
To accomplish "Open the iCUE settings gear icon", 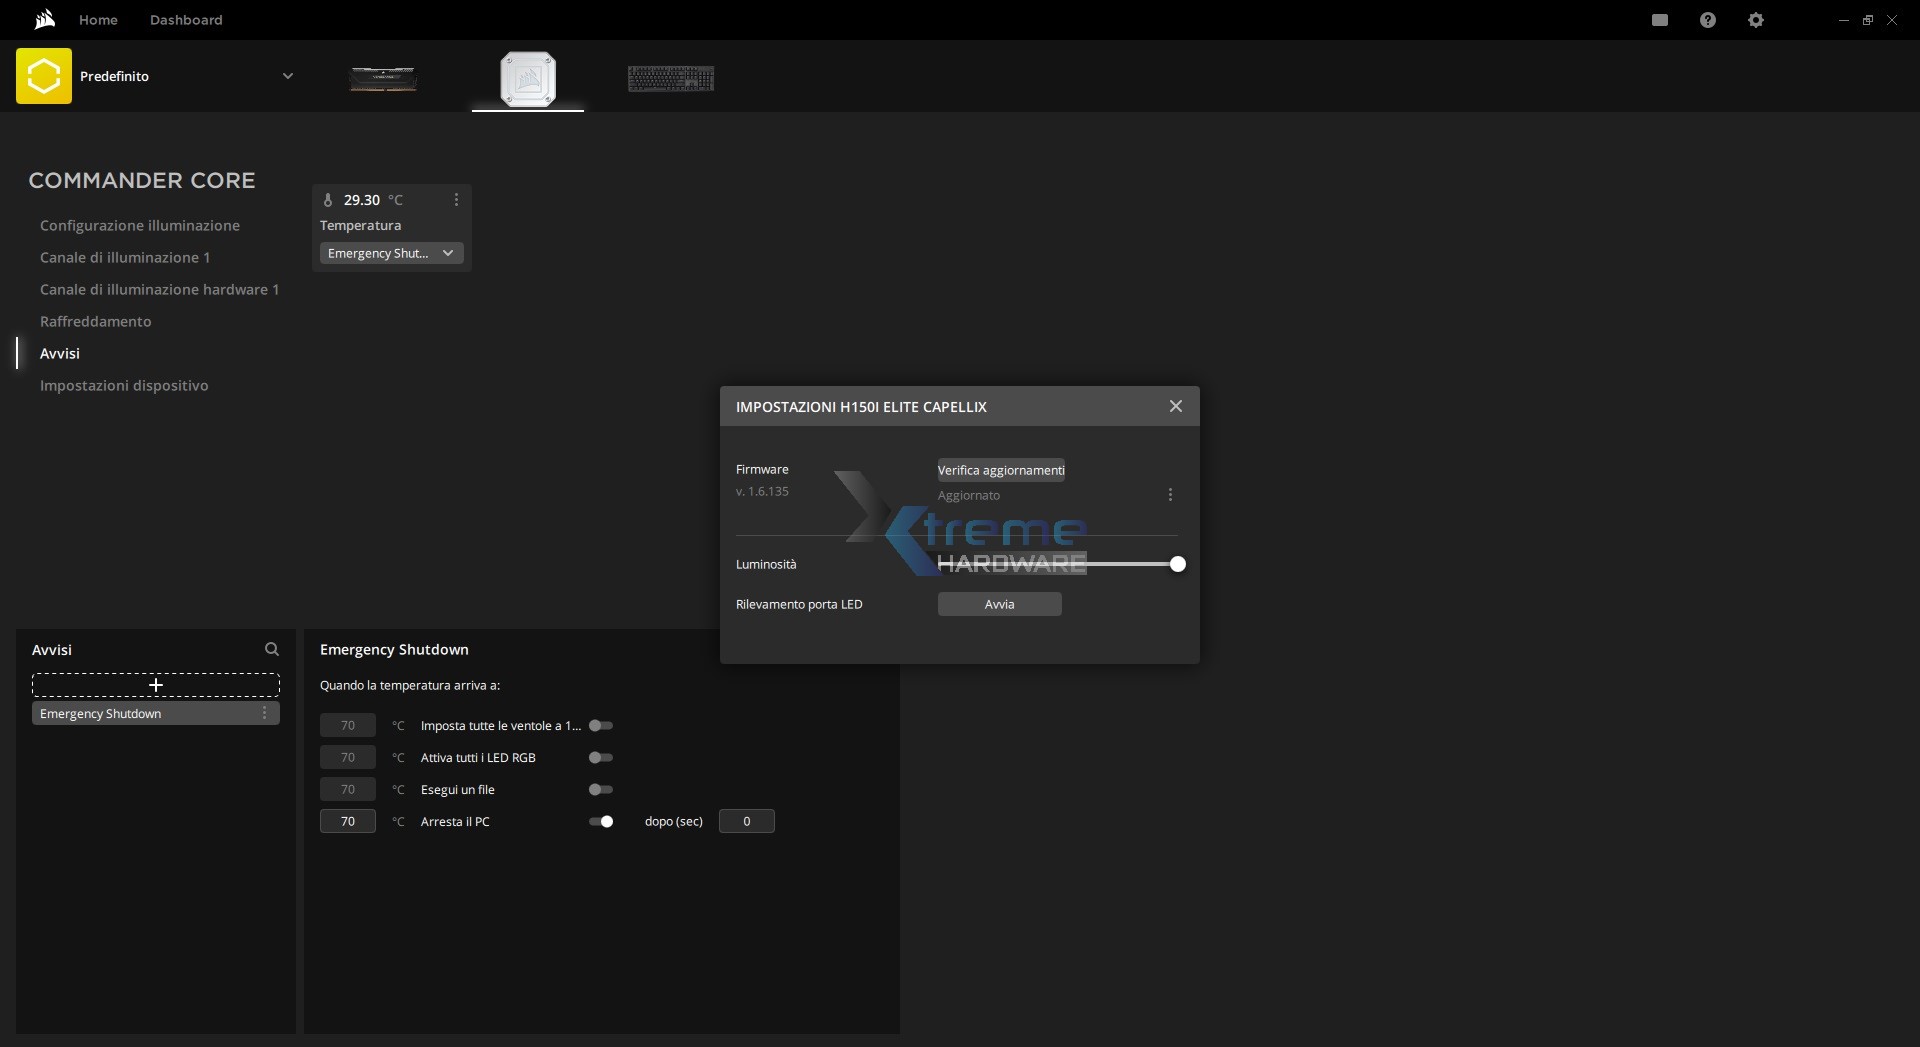I will 1756,20.
